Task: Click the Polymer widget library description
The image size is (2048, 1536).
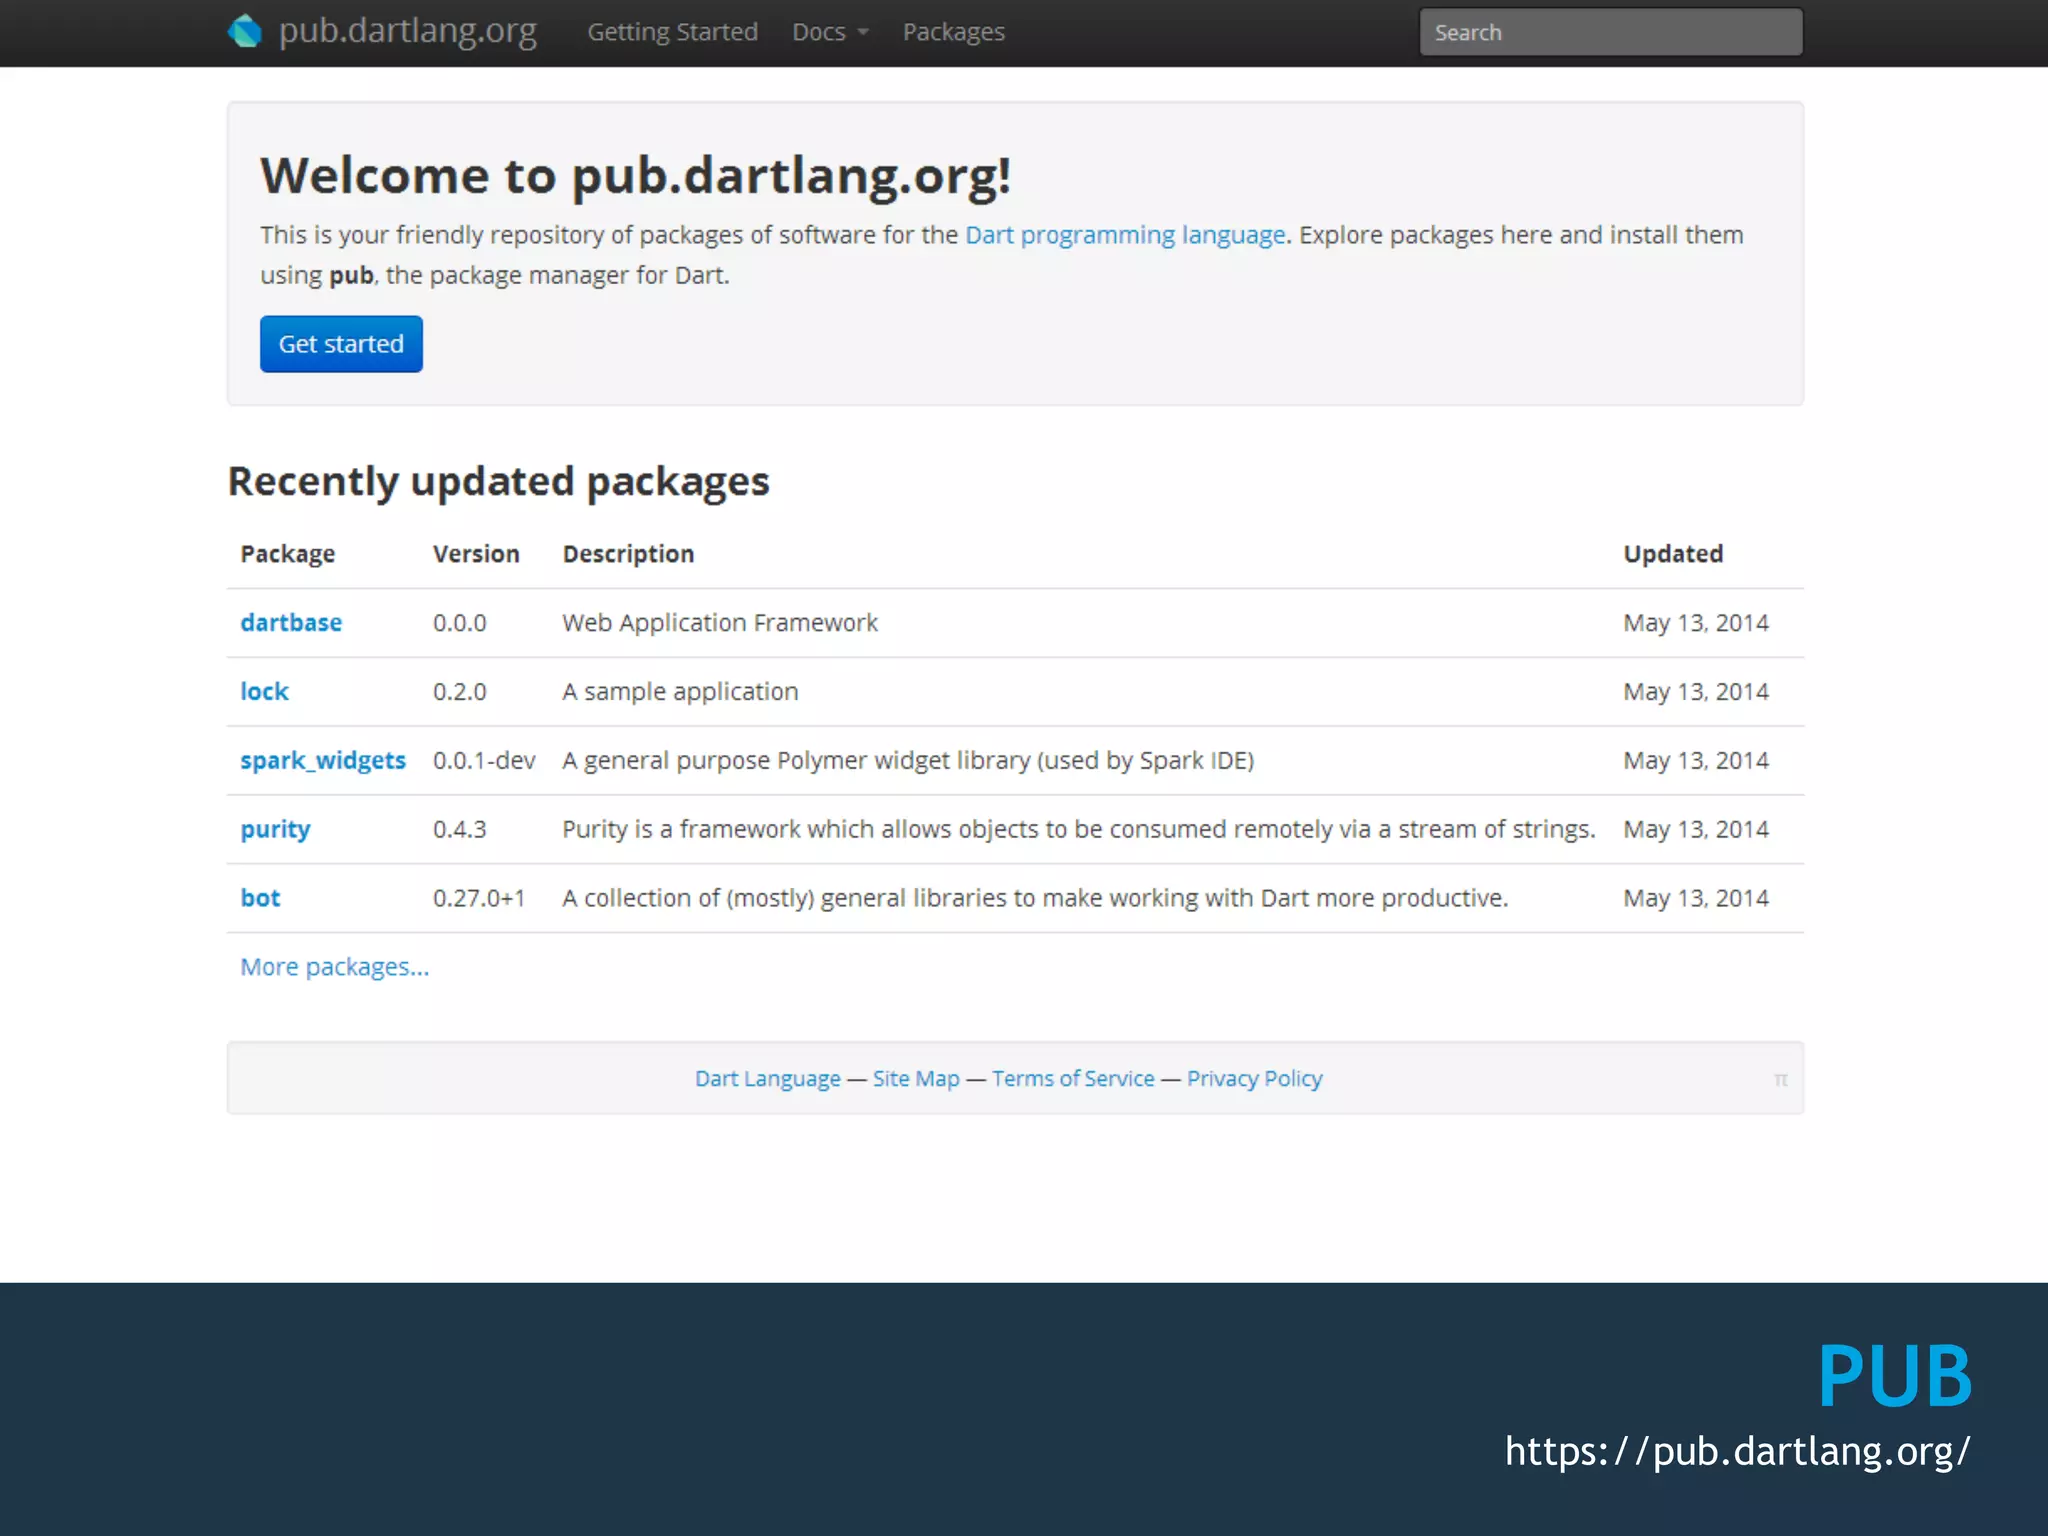Action: click(x=907, y=761)
